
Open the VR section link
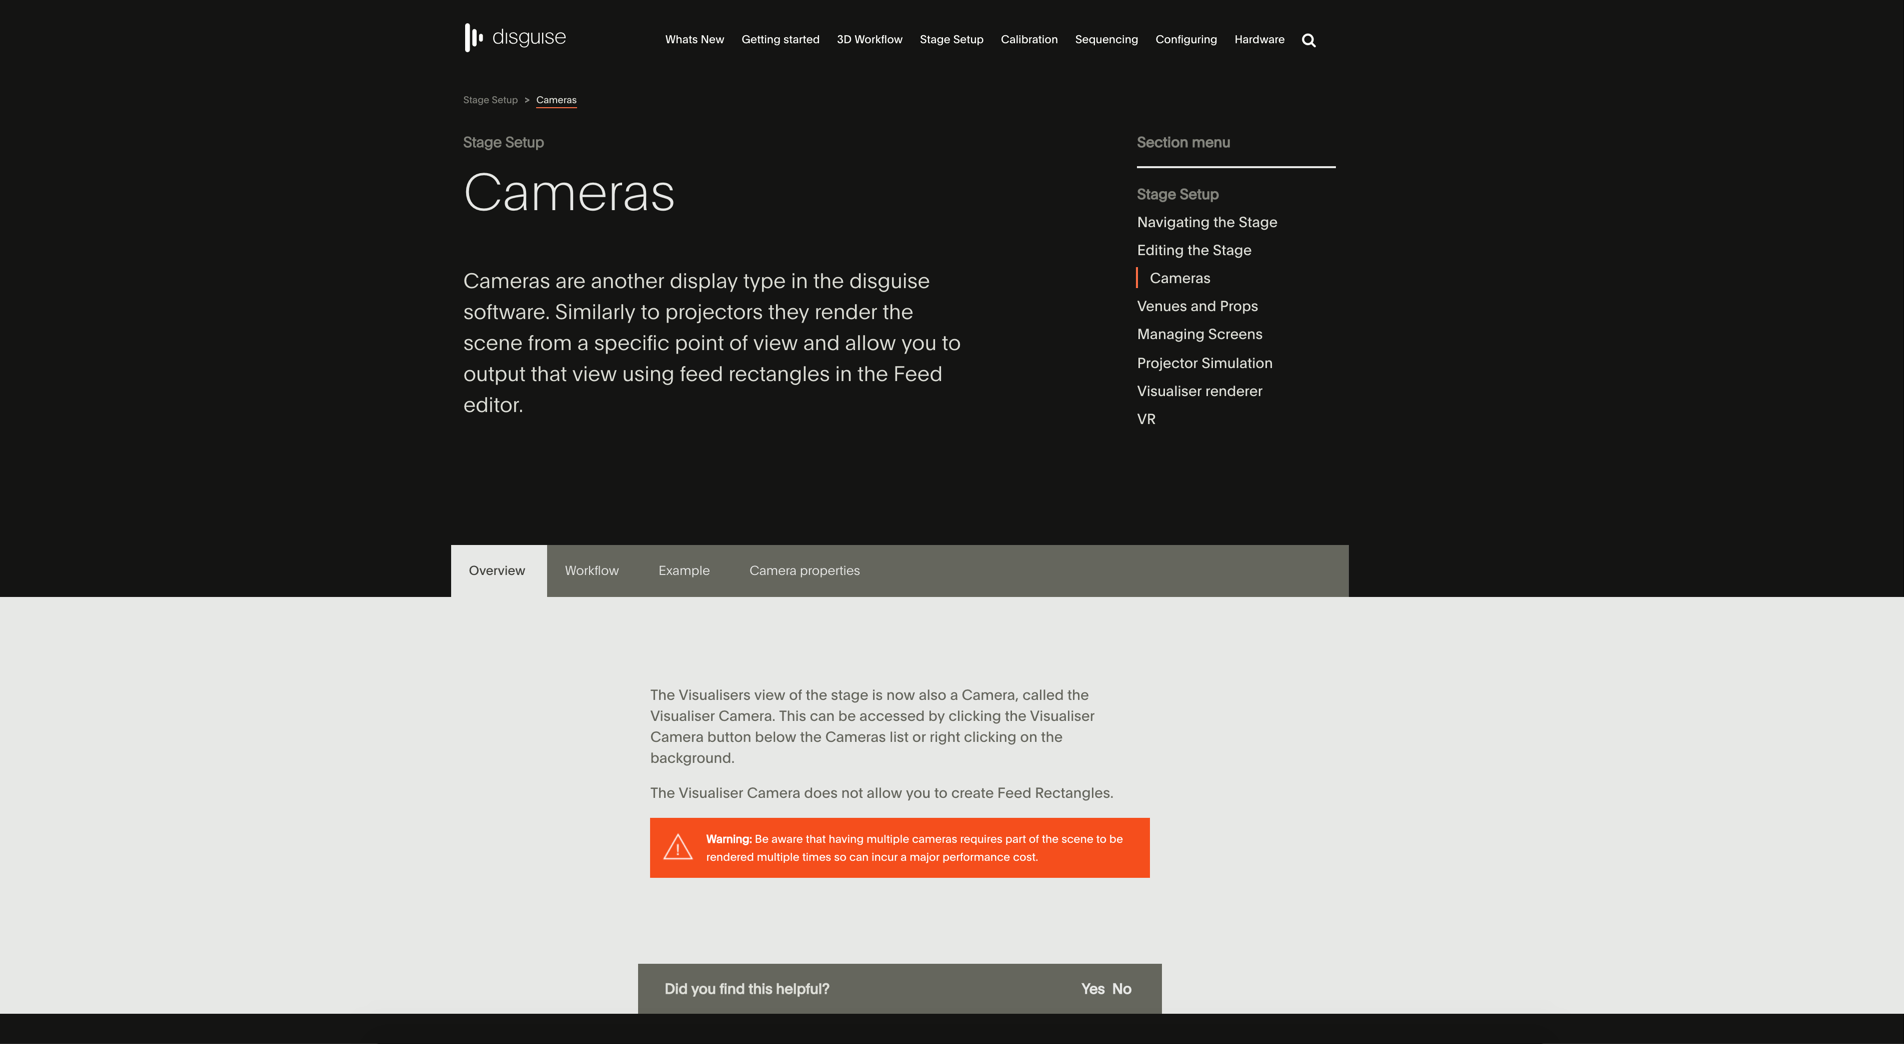[1146, 419]
